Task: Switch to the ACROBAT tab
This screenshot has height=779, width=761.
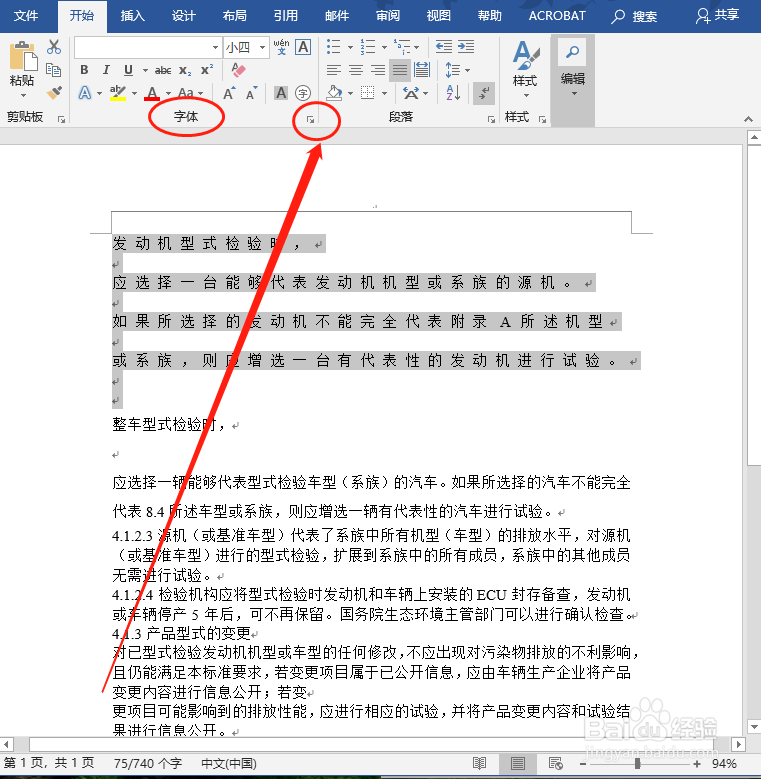Action: [557, 16]
